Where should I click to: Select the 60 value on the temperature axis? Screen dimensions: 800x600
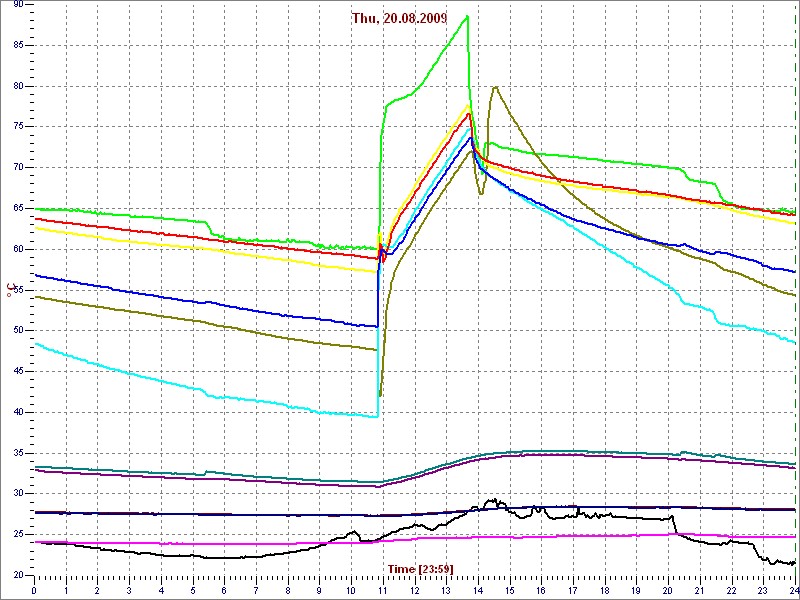18,249
